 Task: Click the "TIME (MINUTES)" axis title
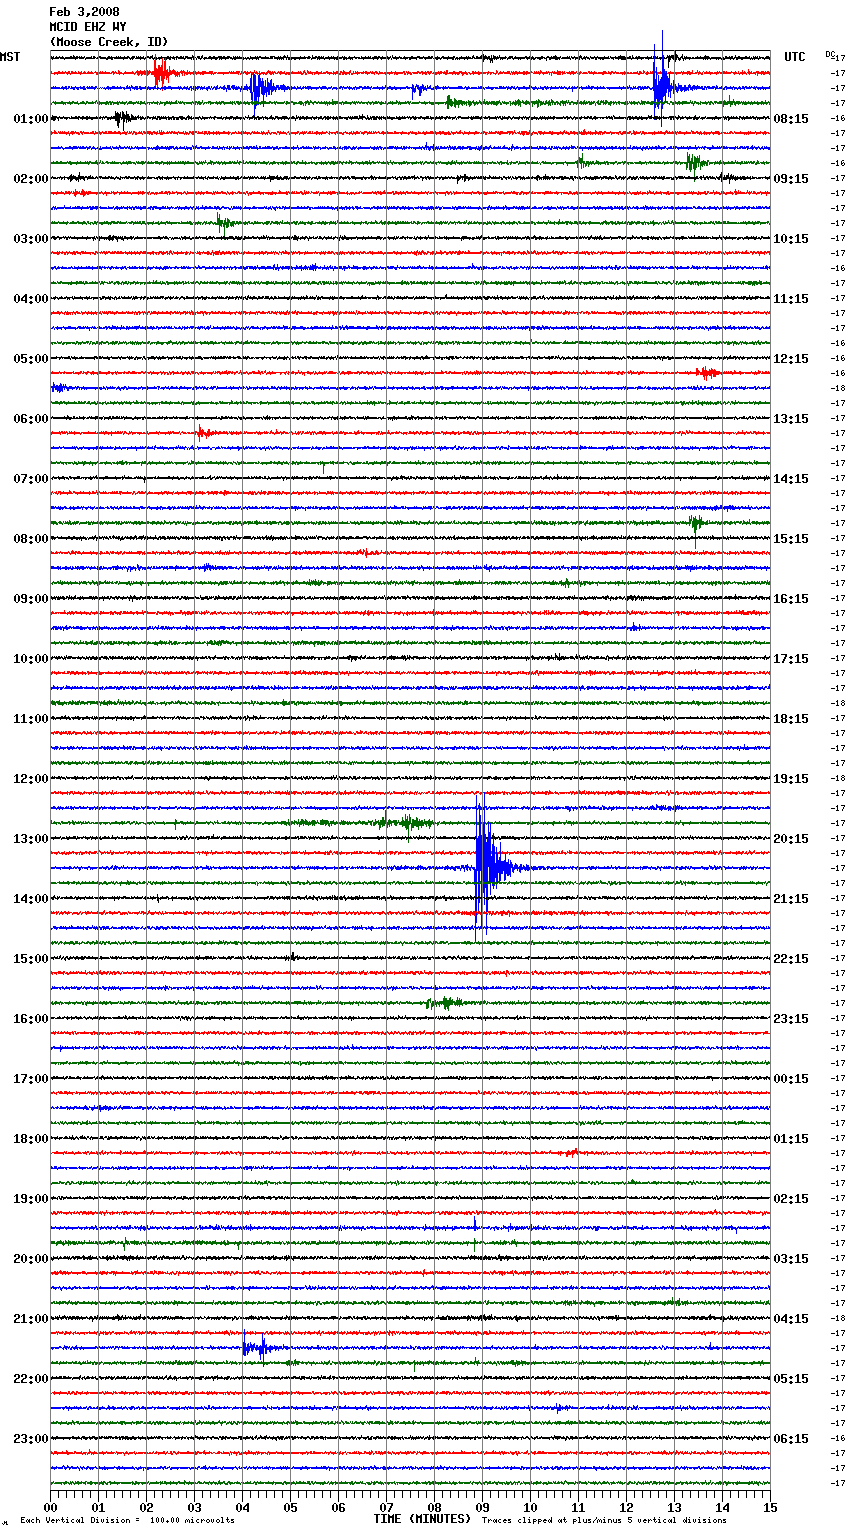pos(422,1519)
